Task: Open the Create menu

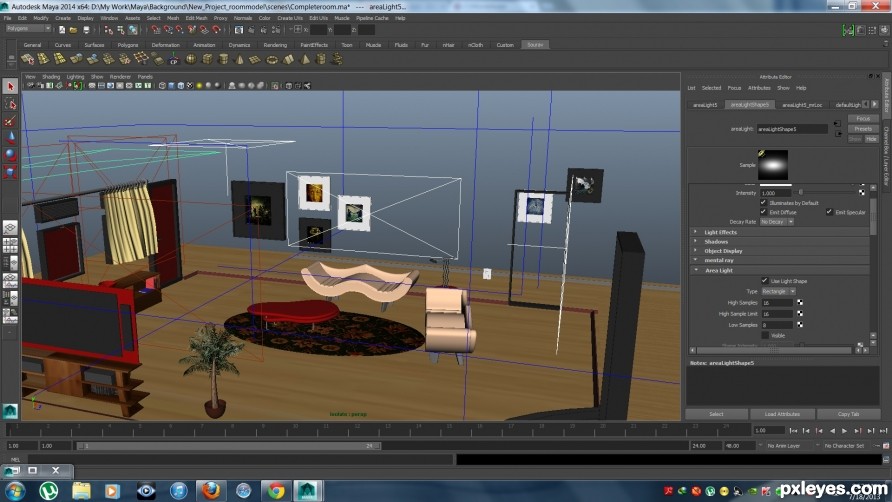Action: [x=63, y=18]
